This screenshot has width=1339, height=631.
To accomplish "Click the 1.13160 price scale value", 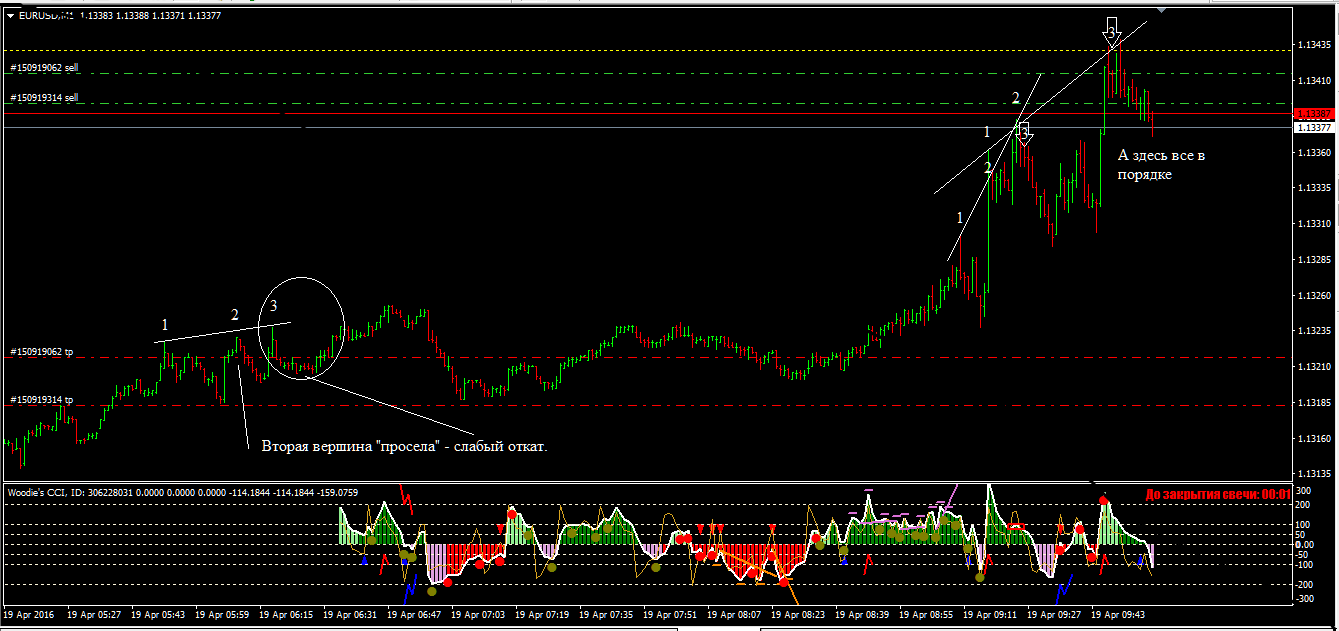I will (x=1313, y=439).
